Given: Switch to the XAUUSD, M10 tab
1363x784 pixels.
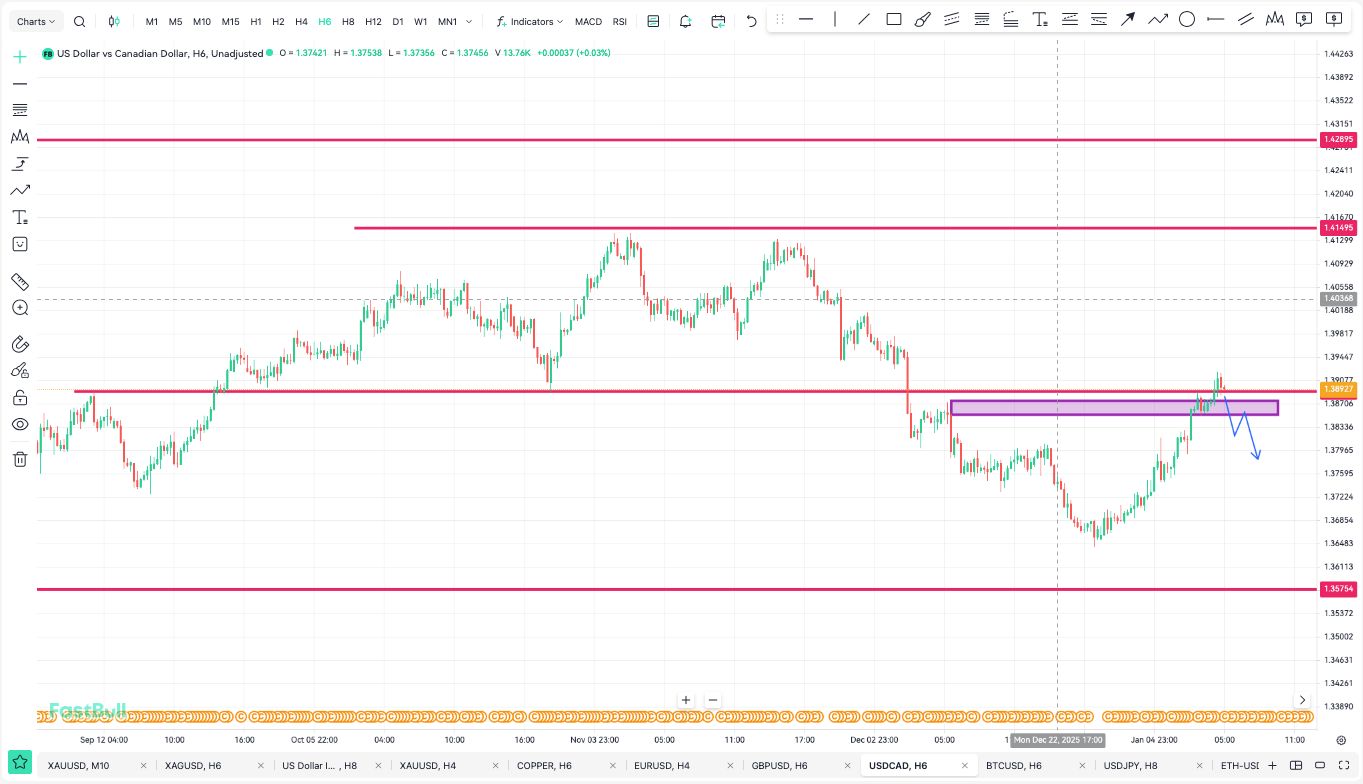Looking at the screenshot, I should 78,765.
